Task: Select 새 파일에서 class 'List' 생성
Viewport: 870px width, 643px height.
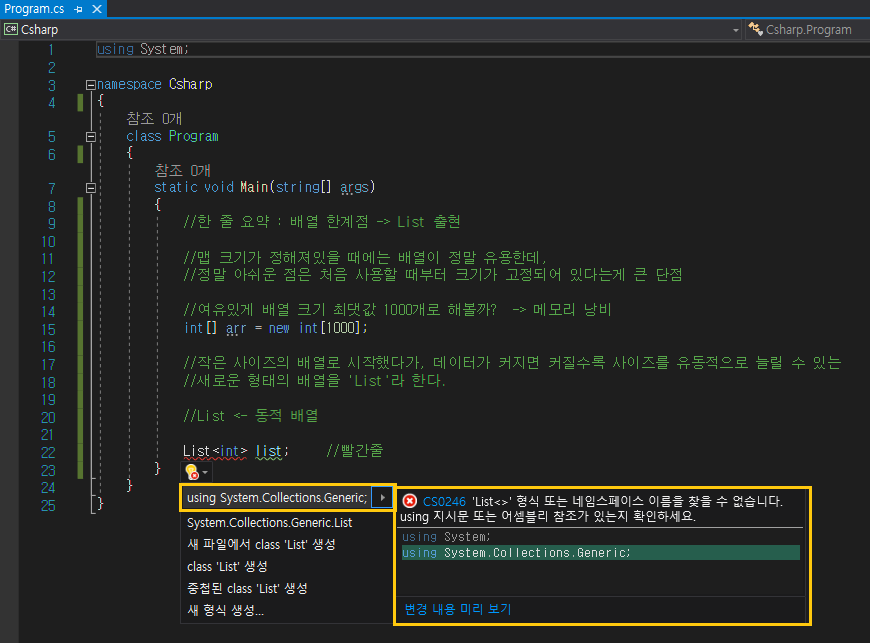Action: 261,544
